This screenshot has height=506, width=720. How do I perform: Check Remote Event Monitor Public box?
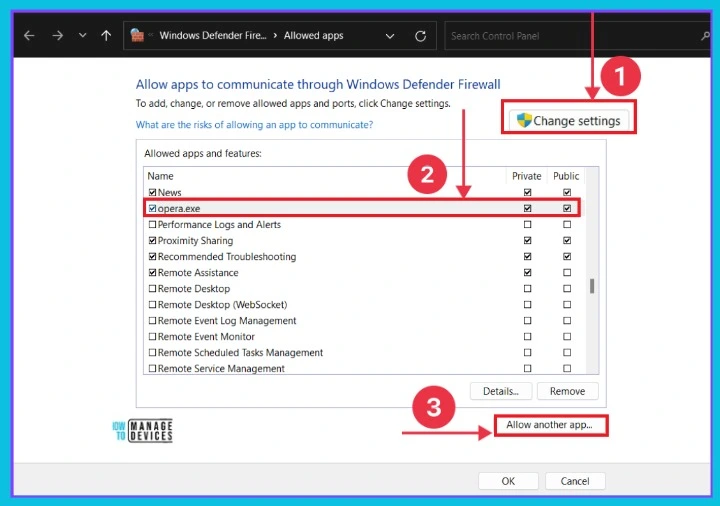coord(567,337)
